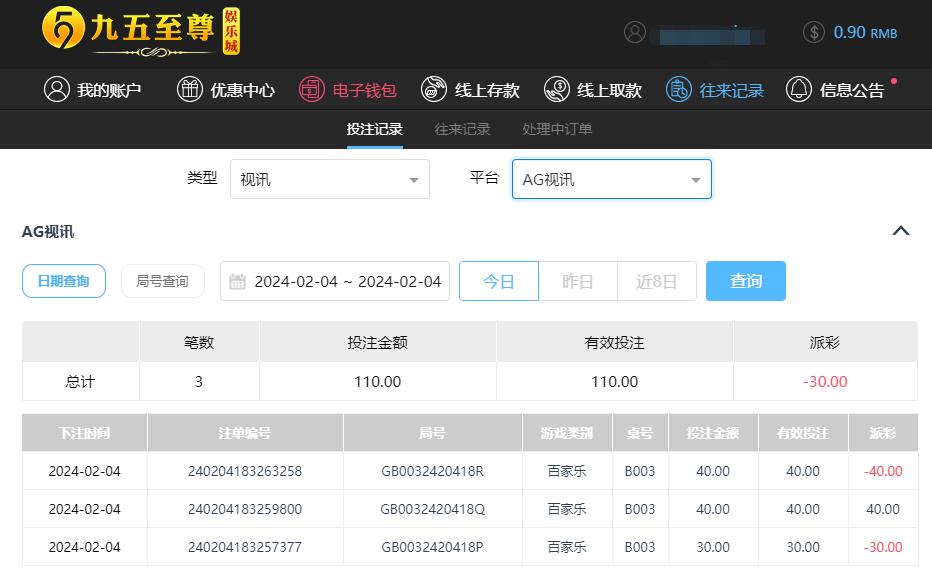The height and width of the screenshot is (580, 932).
Task: Click summary 派彩 value -30.00
Action: pos(825,382)
